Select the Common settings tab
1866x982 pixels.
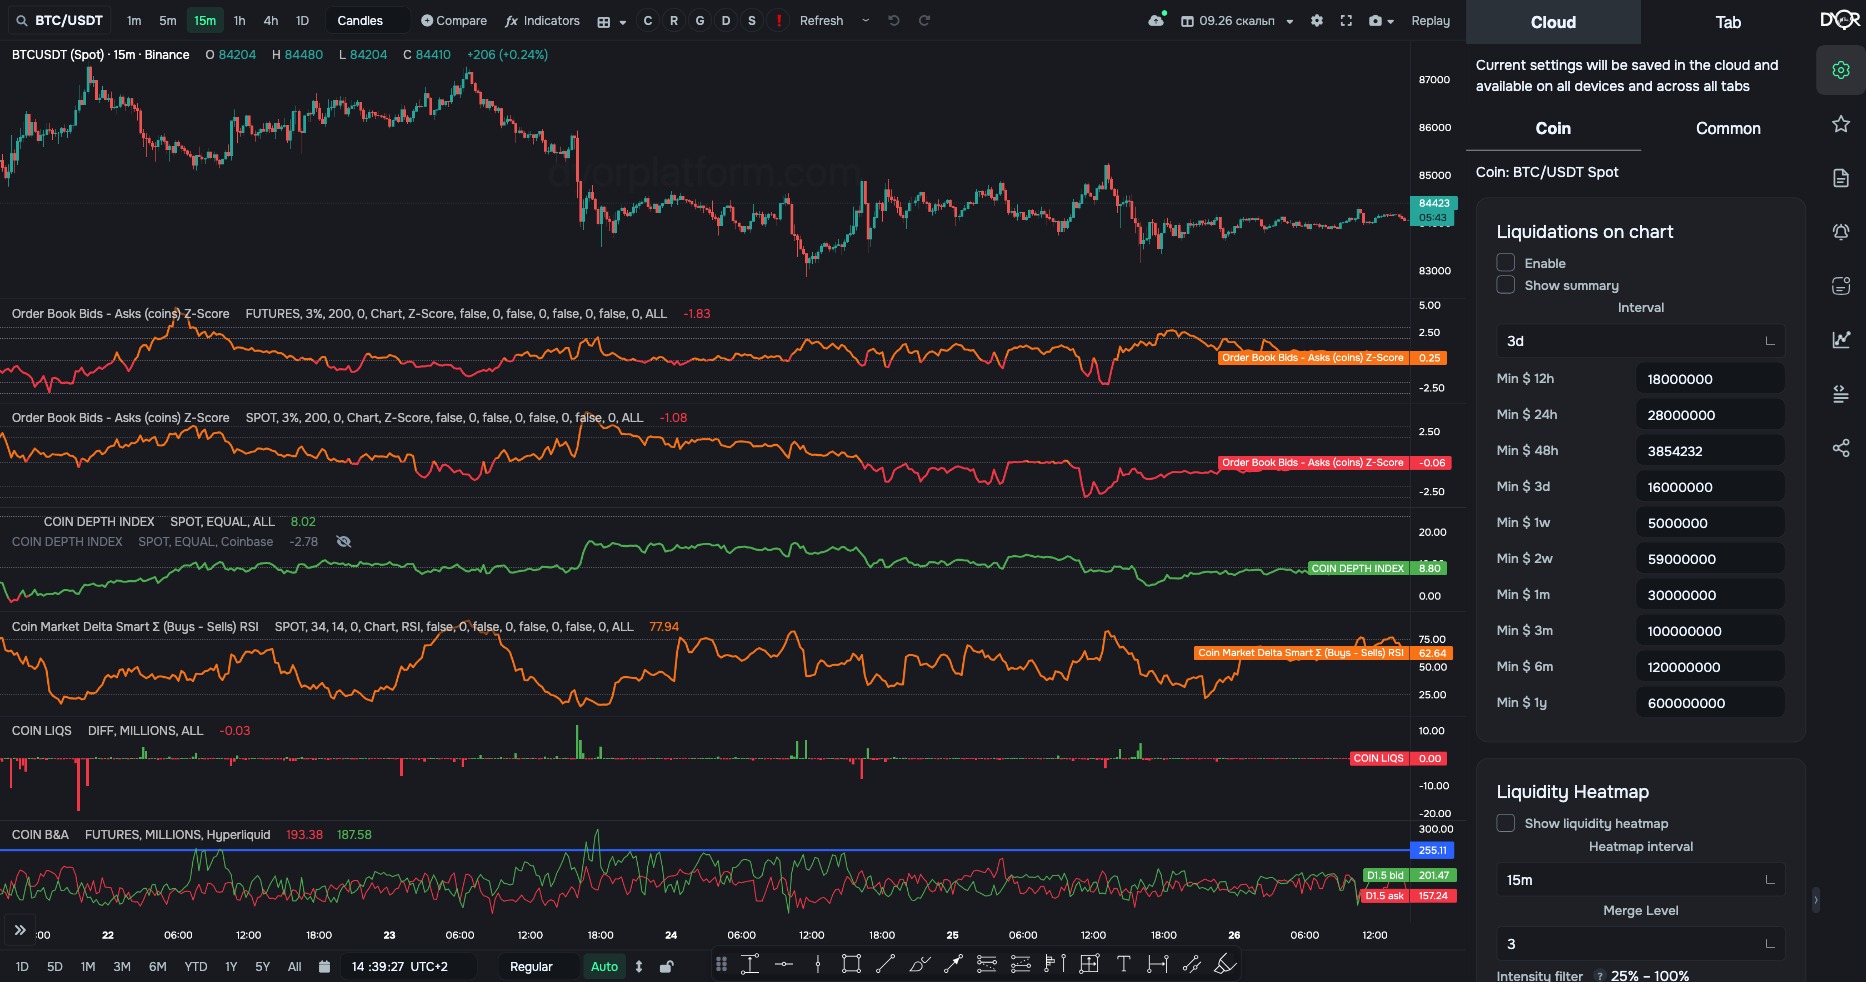(x=1728, y=128)
